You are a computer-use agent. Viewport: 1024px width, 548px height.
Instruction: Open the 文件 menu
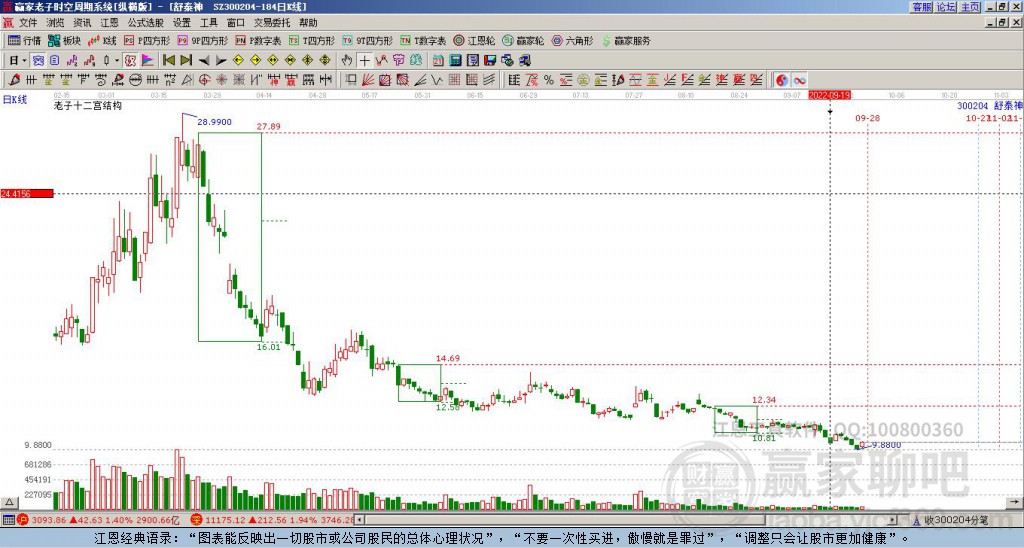(x=28, y=23)
